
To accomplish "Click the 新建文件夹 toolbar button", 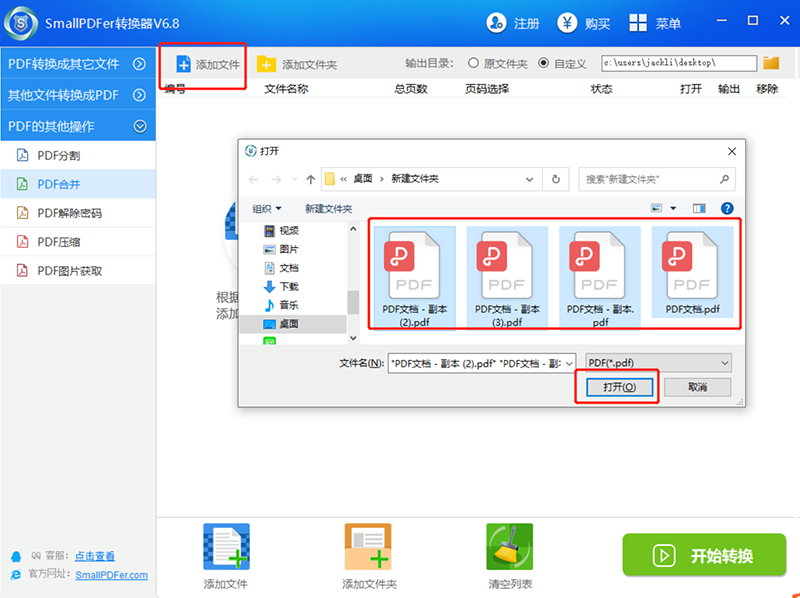I will pyautogui.click(x=329, y=208).
